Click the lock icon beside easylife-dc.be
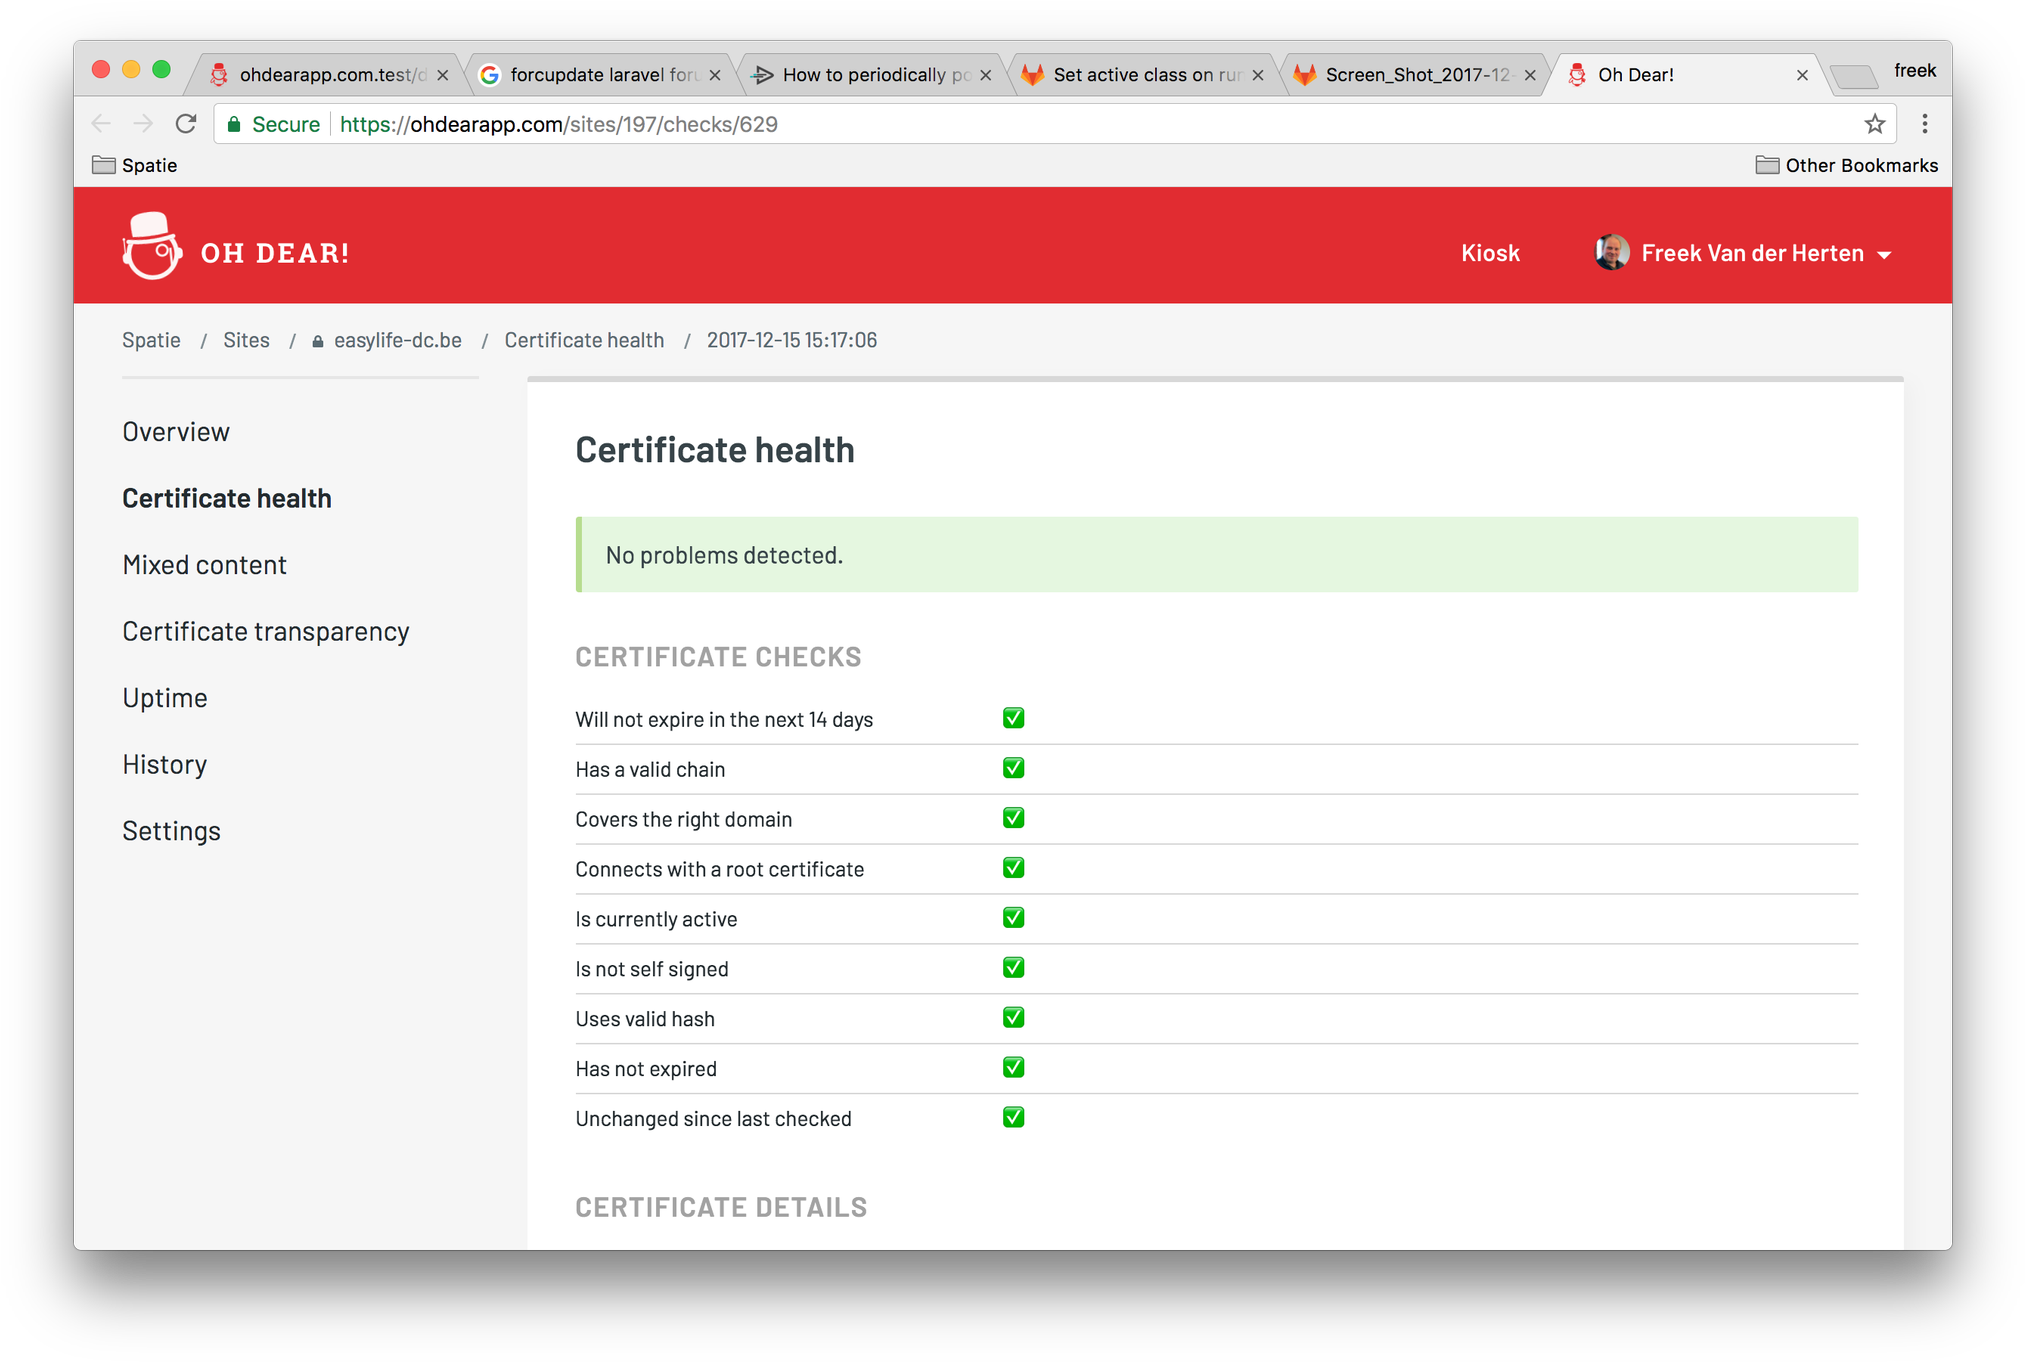The width and height of the screenshot is (2025, 1362). click(318, 341)
